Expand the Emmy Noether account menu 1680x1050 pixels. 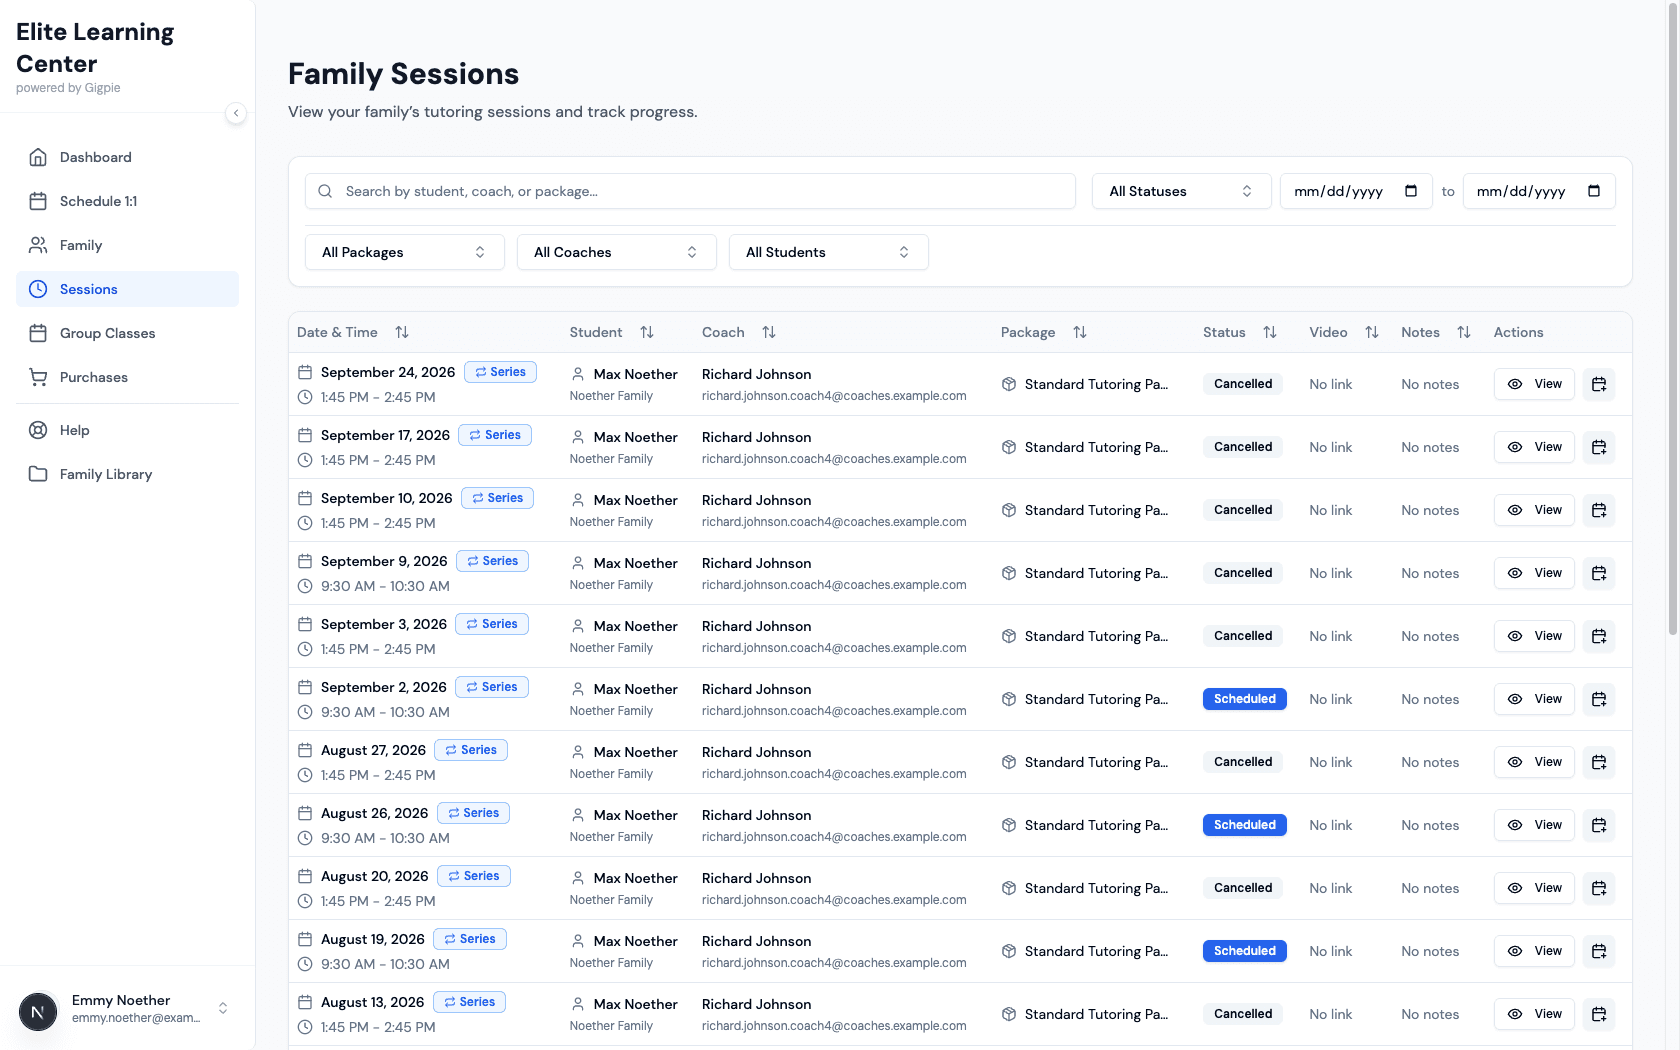coord(223,1007)
